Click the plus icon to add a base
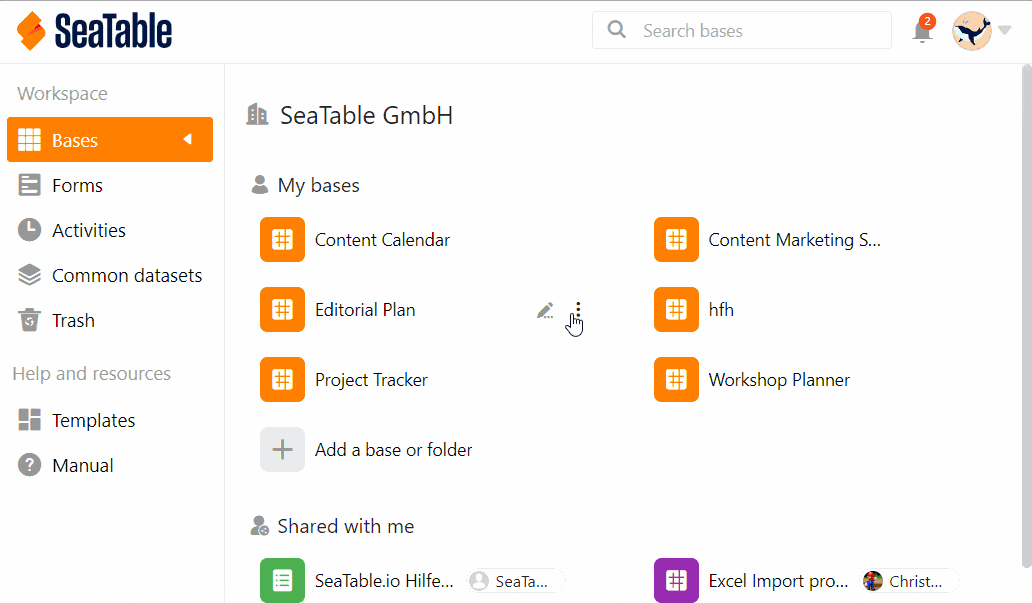The image size is (1032, 603). pos(282,450)
